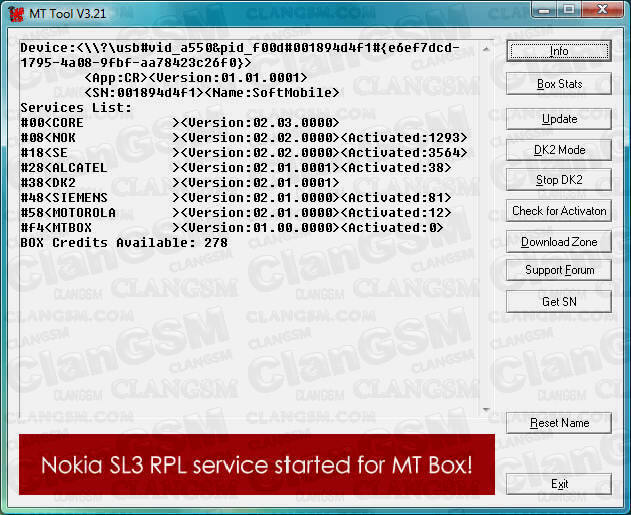Click the Device: usb path line
Screen dimensions: 631x515
[240, 55]
